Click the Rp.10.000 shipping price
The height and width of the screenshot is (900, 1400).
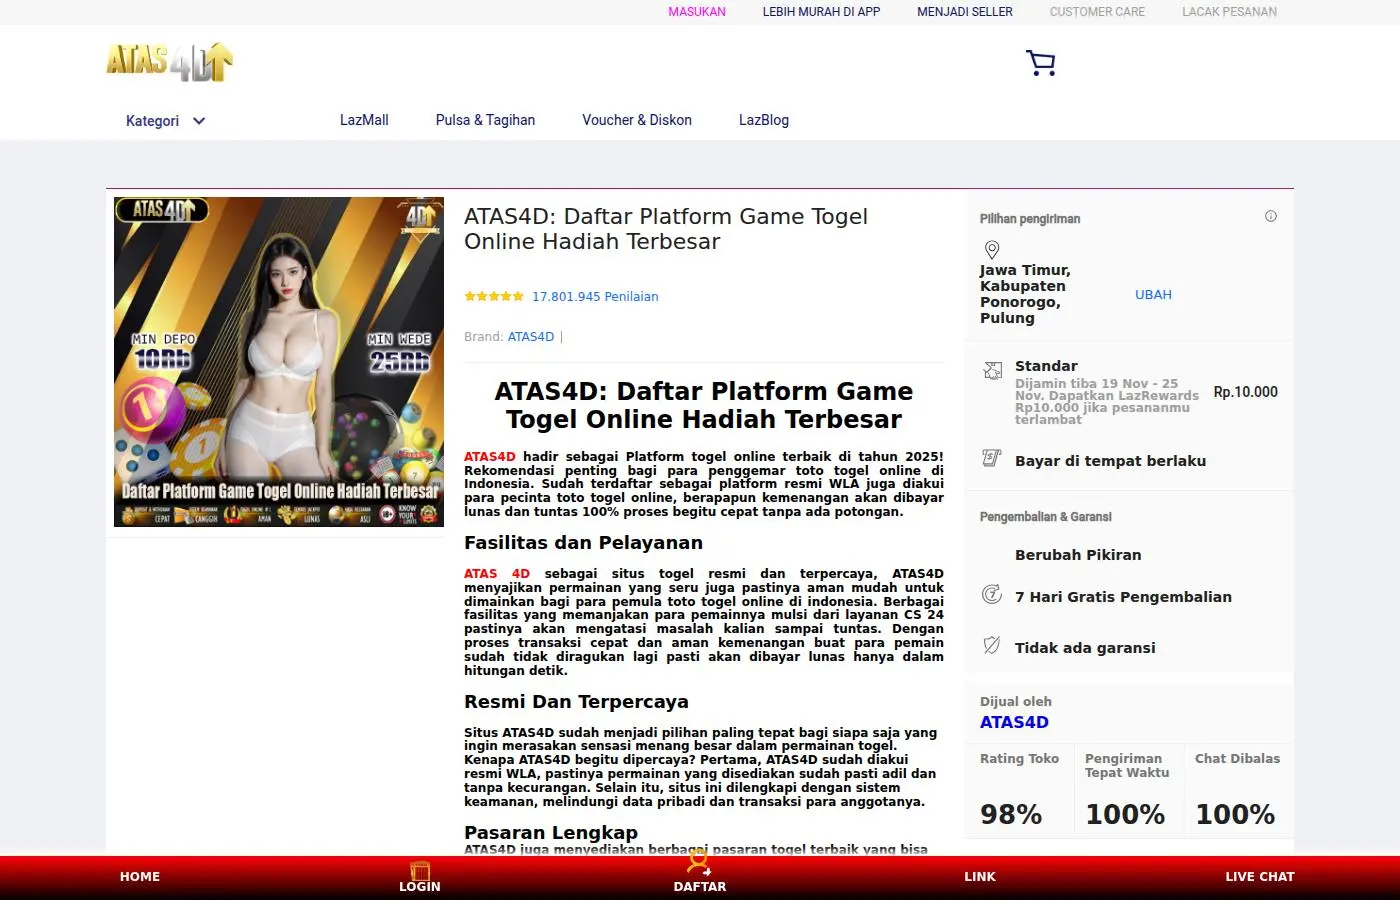(x=1246, y=392)
